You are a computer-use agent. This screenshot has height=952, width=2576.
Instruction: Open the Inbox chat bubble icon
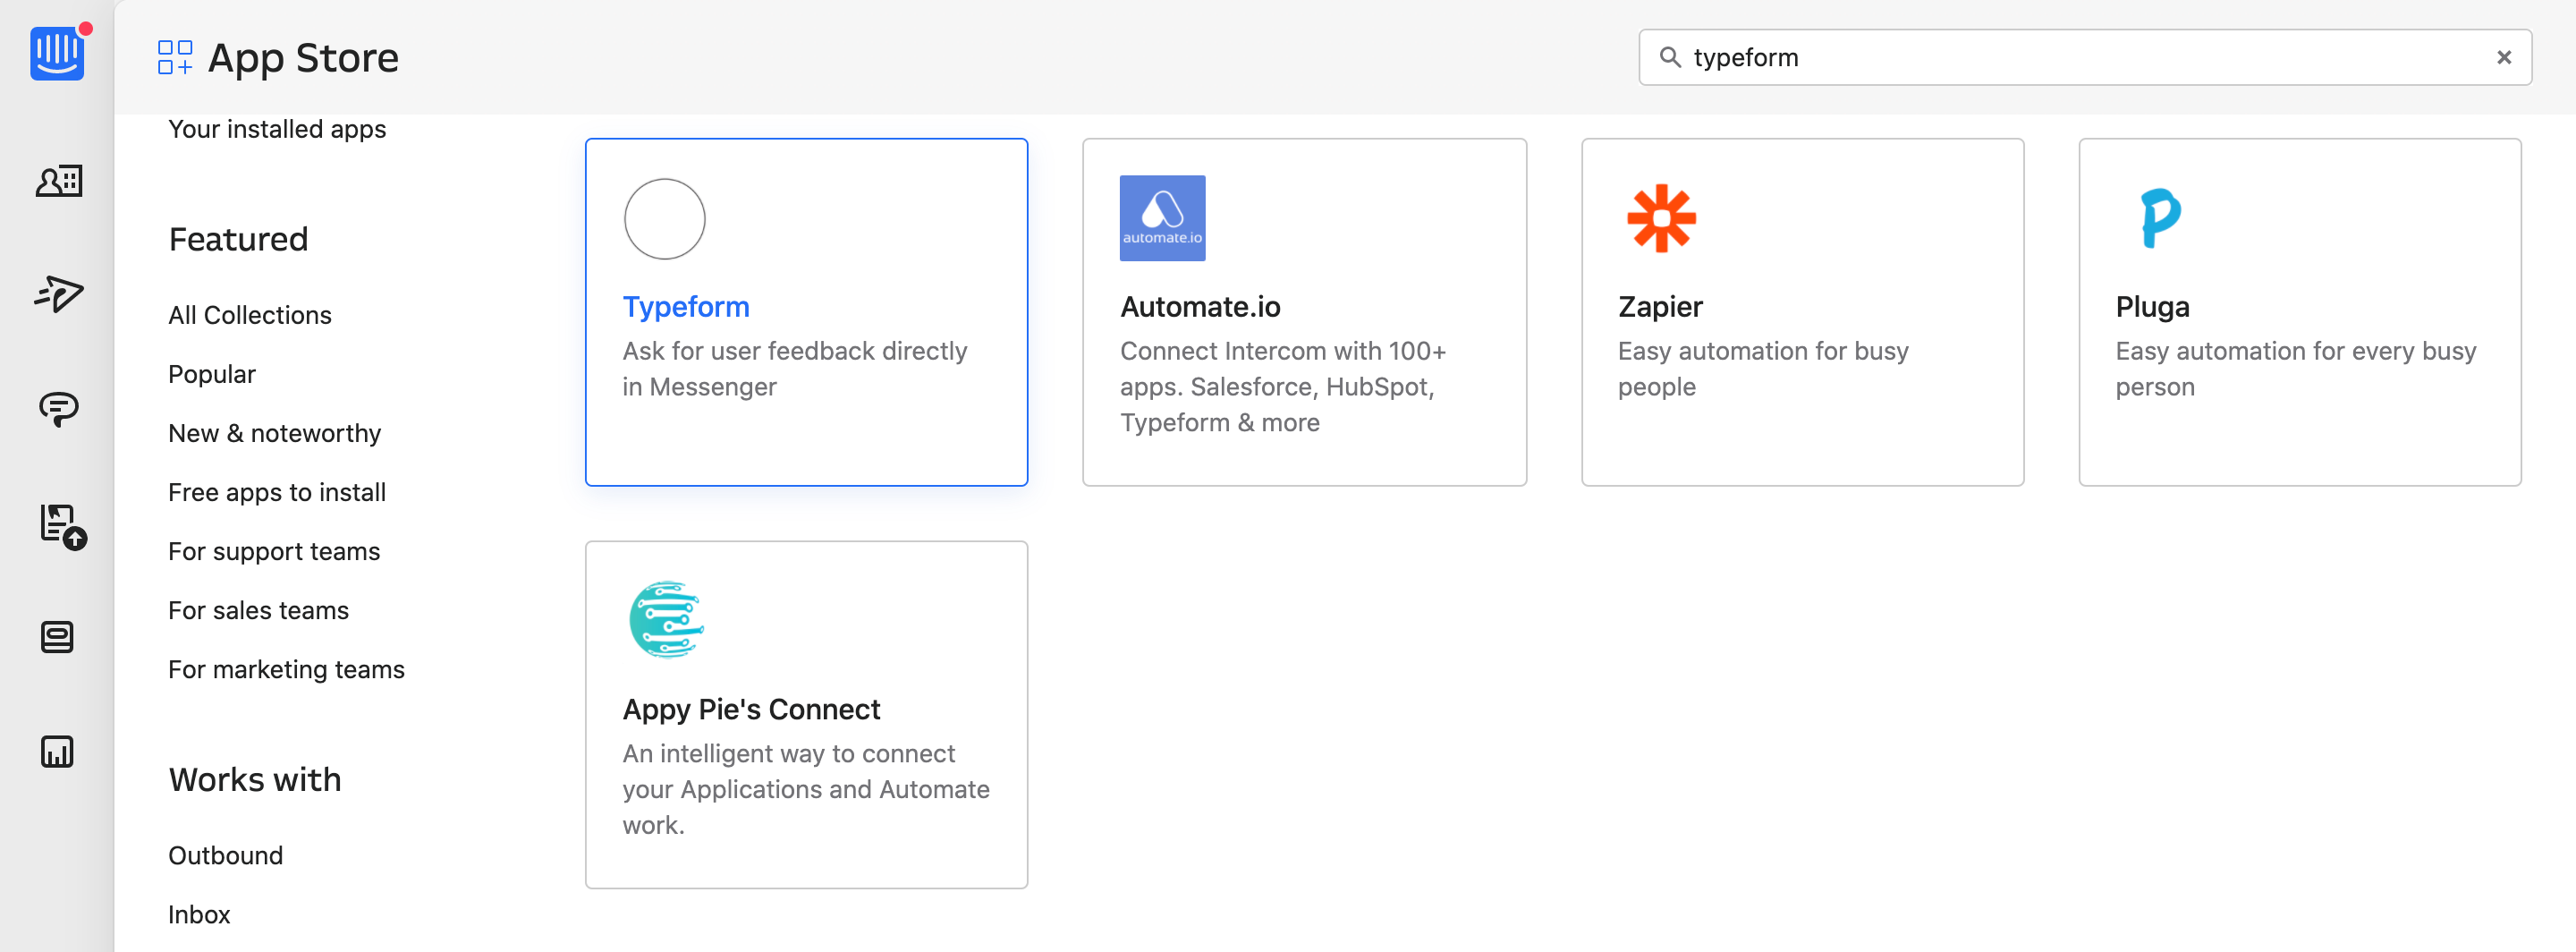click(59, 408)
